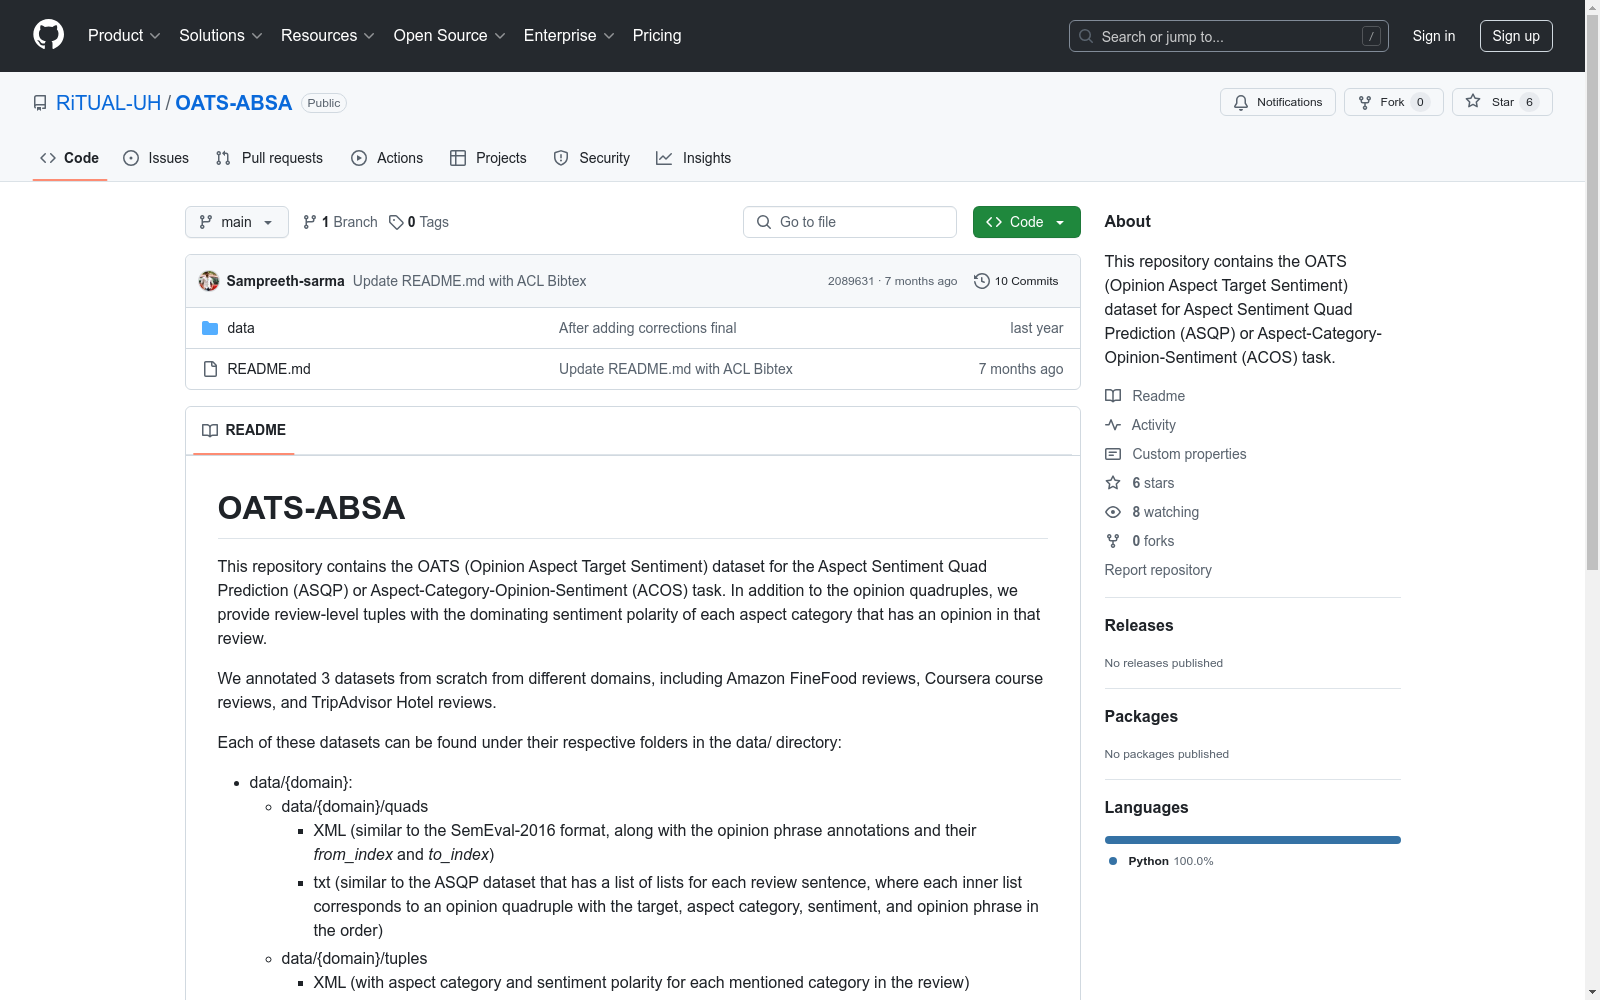The height and width of the screenshot is (1000, 1600).
Task: View 0 forks link
Action: point(1153,541)
